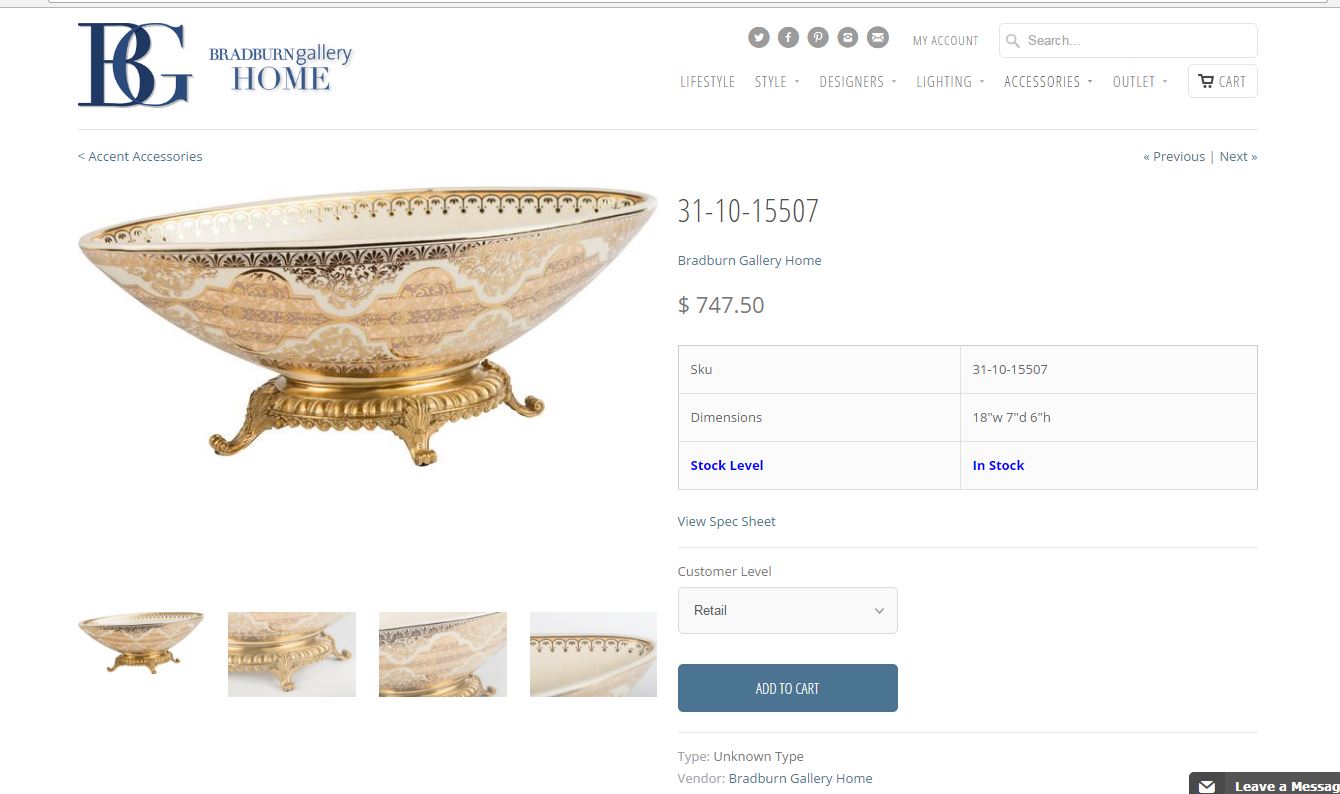Image resolution: width=1340 pixels, height=794 pixels.
Task: Open the Twitter social icon
Action: coord(759,38)
